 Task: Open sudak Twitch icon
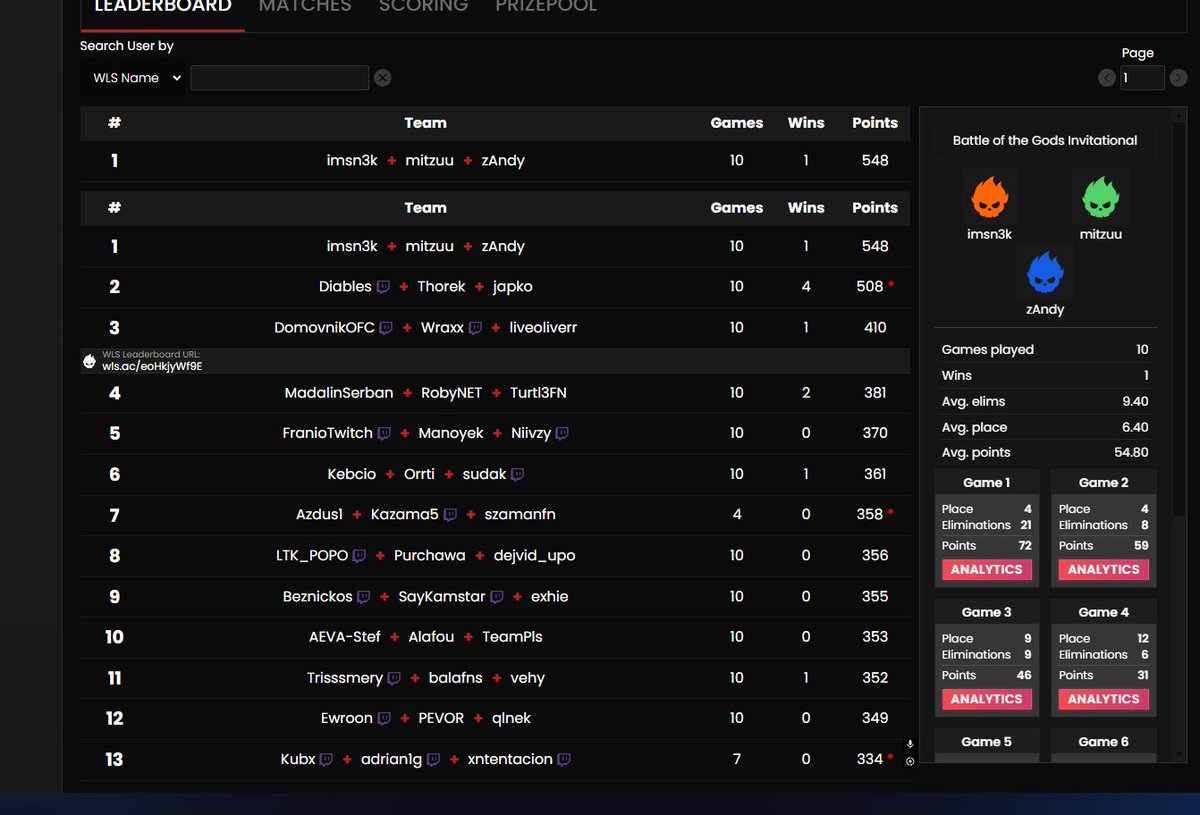click(517, 475)
